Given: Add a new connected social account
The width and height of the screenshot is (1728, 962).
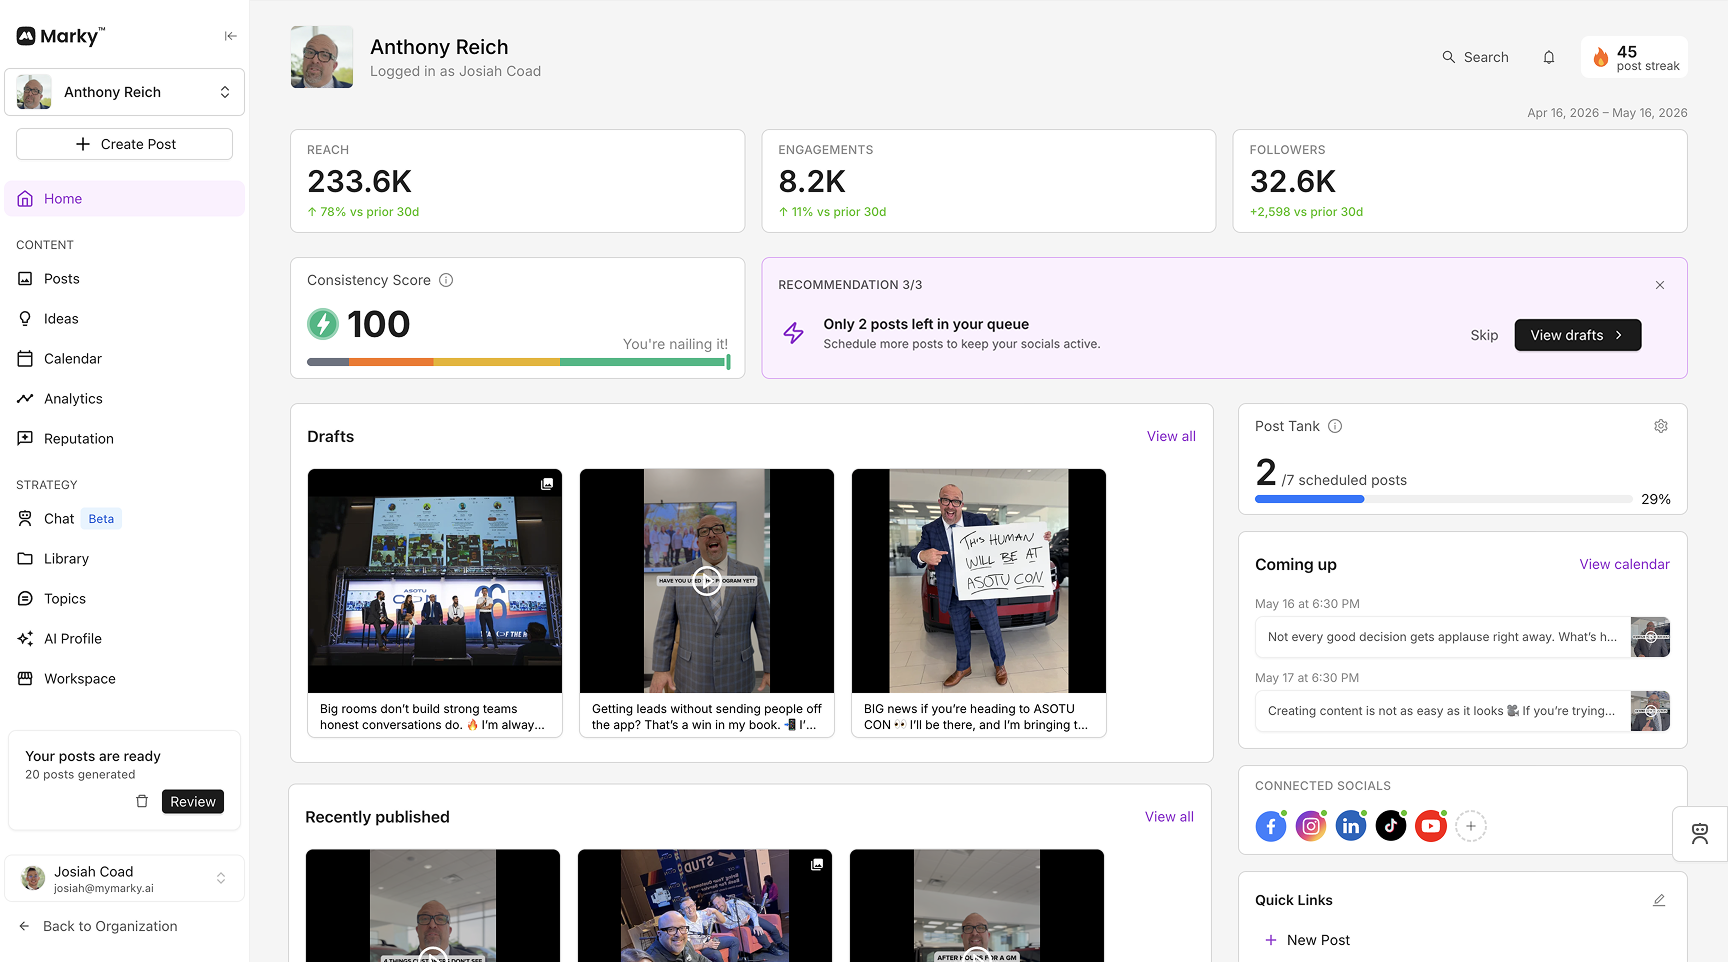Looking at the screenshot, I should click(1471, 826).
